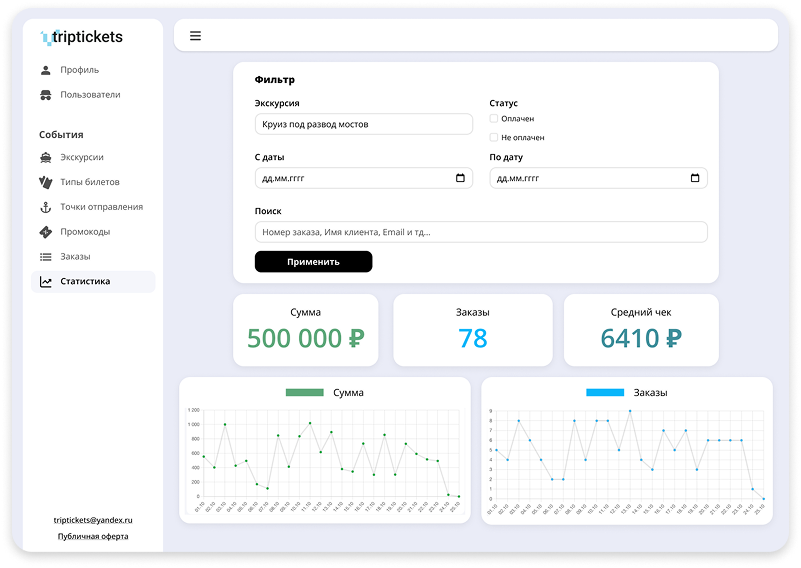The width and height of the screenshot is (801, 568).
Task: Toggle the Не оплачен checkbox
Action: pyautogui.click(x=494, y=137)
